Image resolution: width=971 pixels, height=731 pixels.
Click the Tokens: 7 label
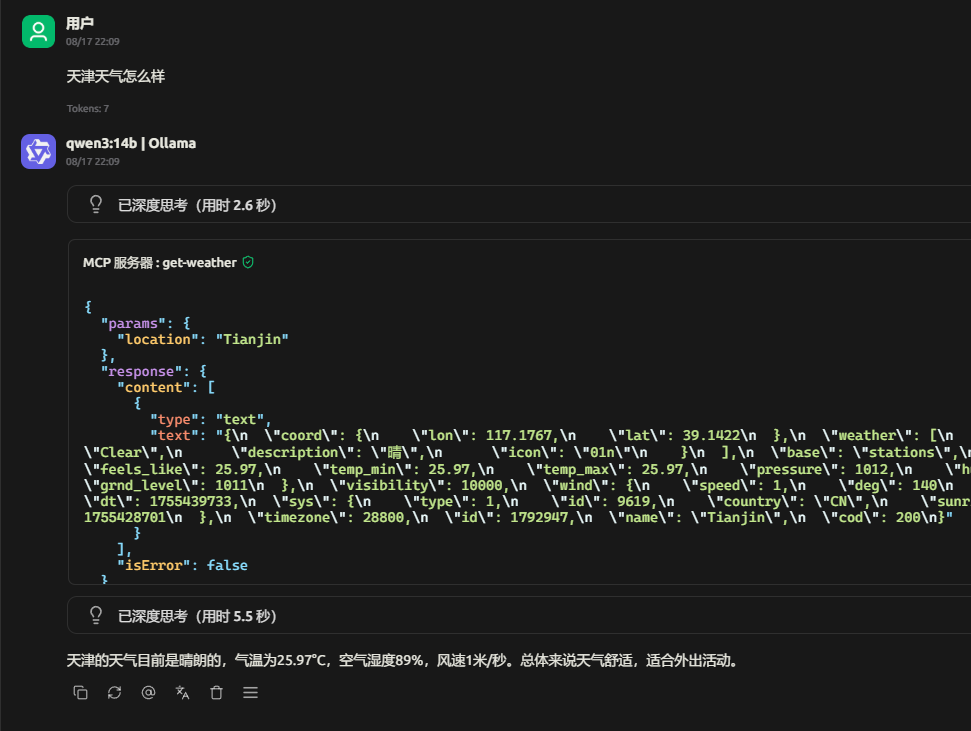click(88, 108)
